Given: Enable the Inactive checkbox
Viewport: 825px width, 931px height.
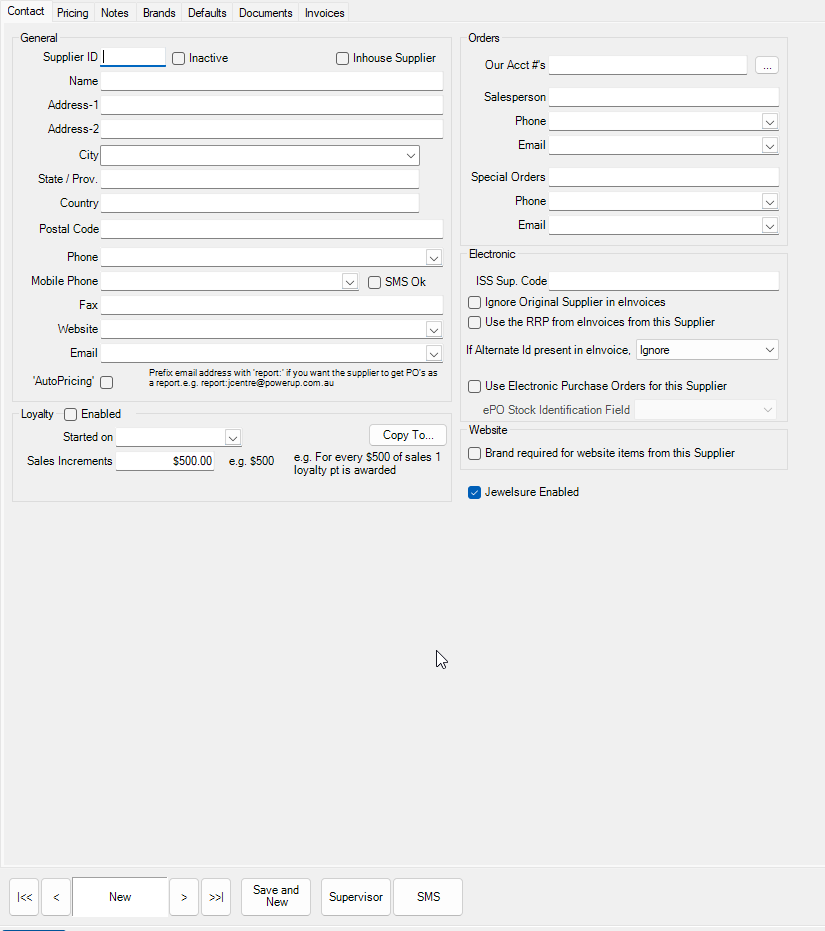Looking at the screenshot, I should point(178,58).
